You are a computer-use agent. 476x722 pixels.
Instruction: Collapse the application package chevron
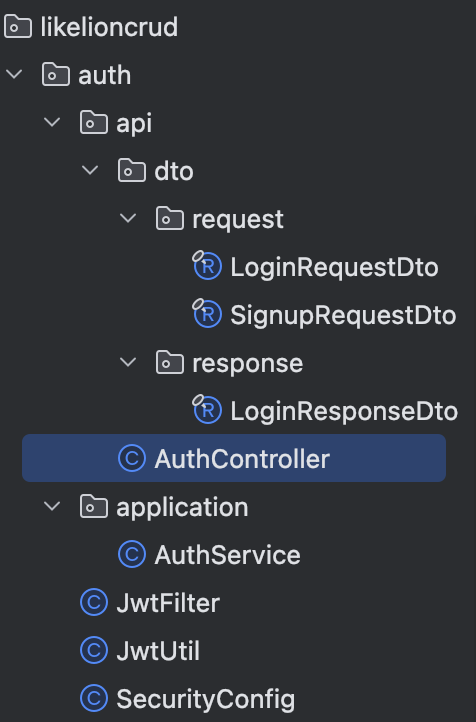coord(52,506)
